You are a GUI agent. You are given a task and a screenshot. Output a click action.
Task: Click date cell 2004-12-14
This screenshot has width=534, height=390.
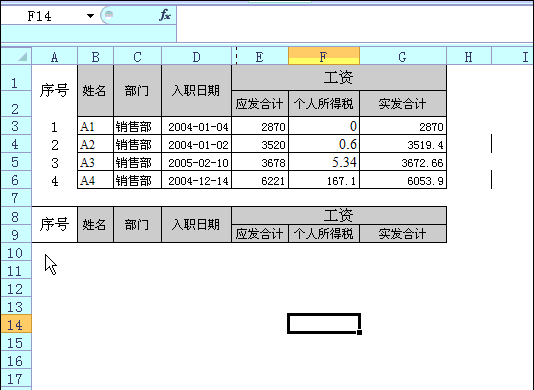click(197, 180)
